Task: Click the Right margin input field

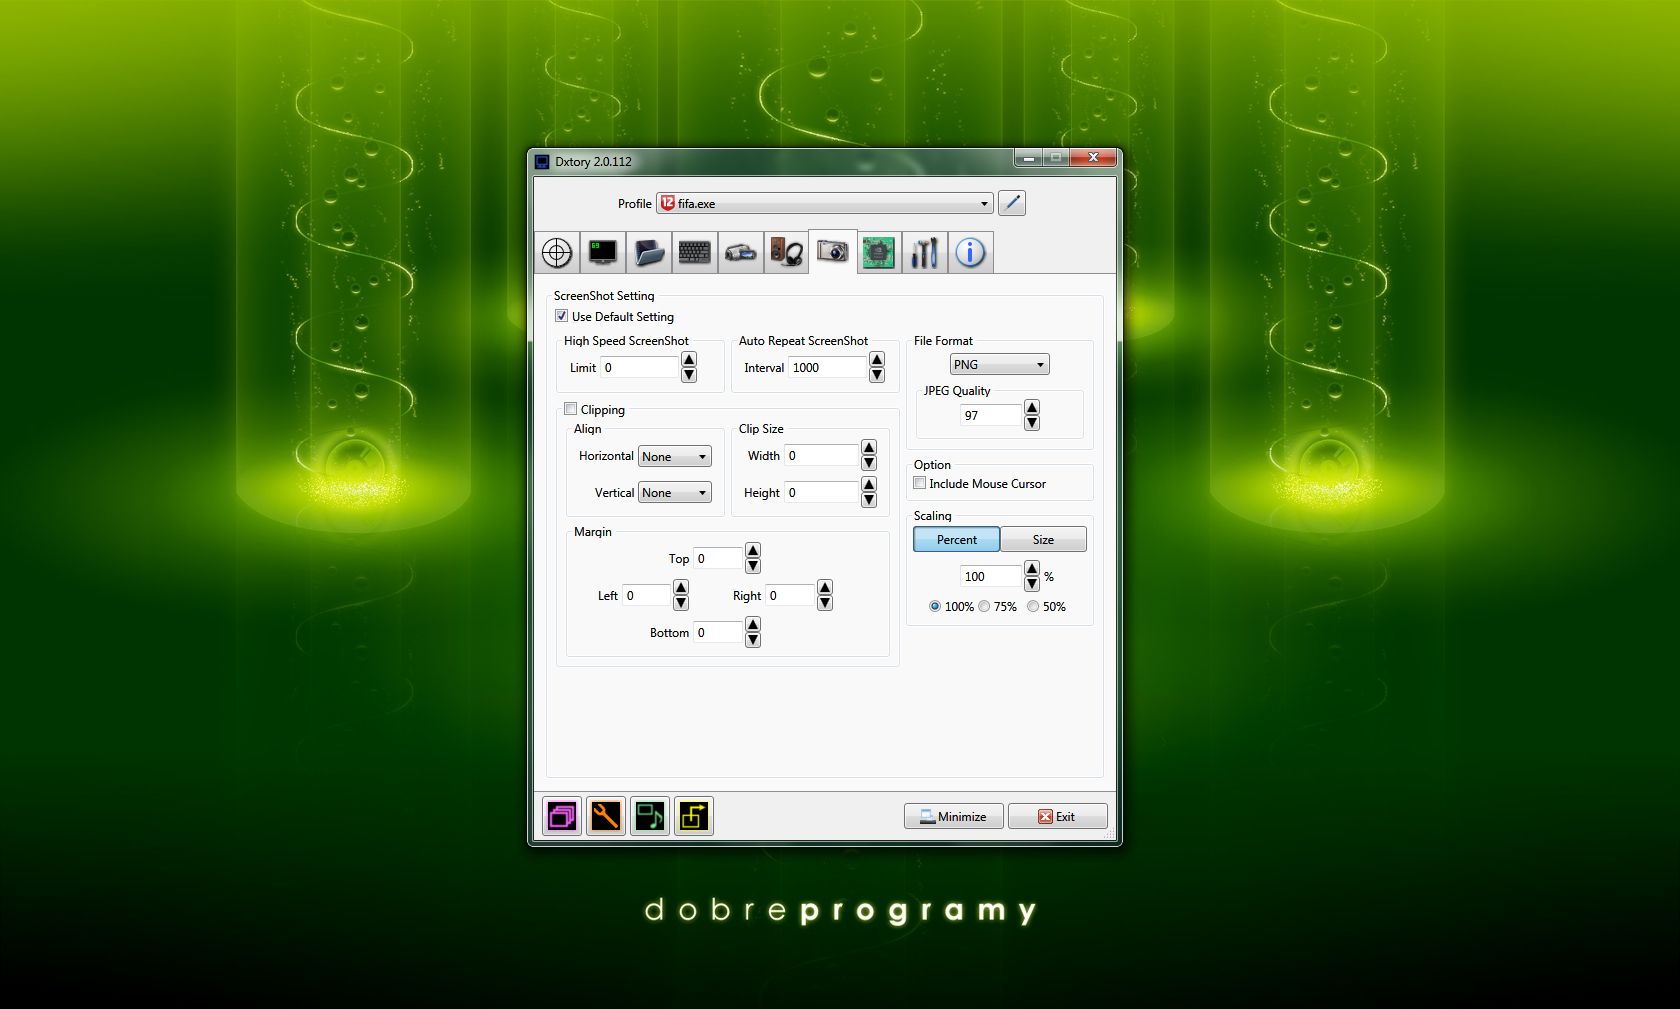Action: 791,595
